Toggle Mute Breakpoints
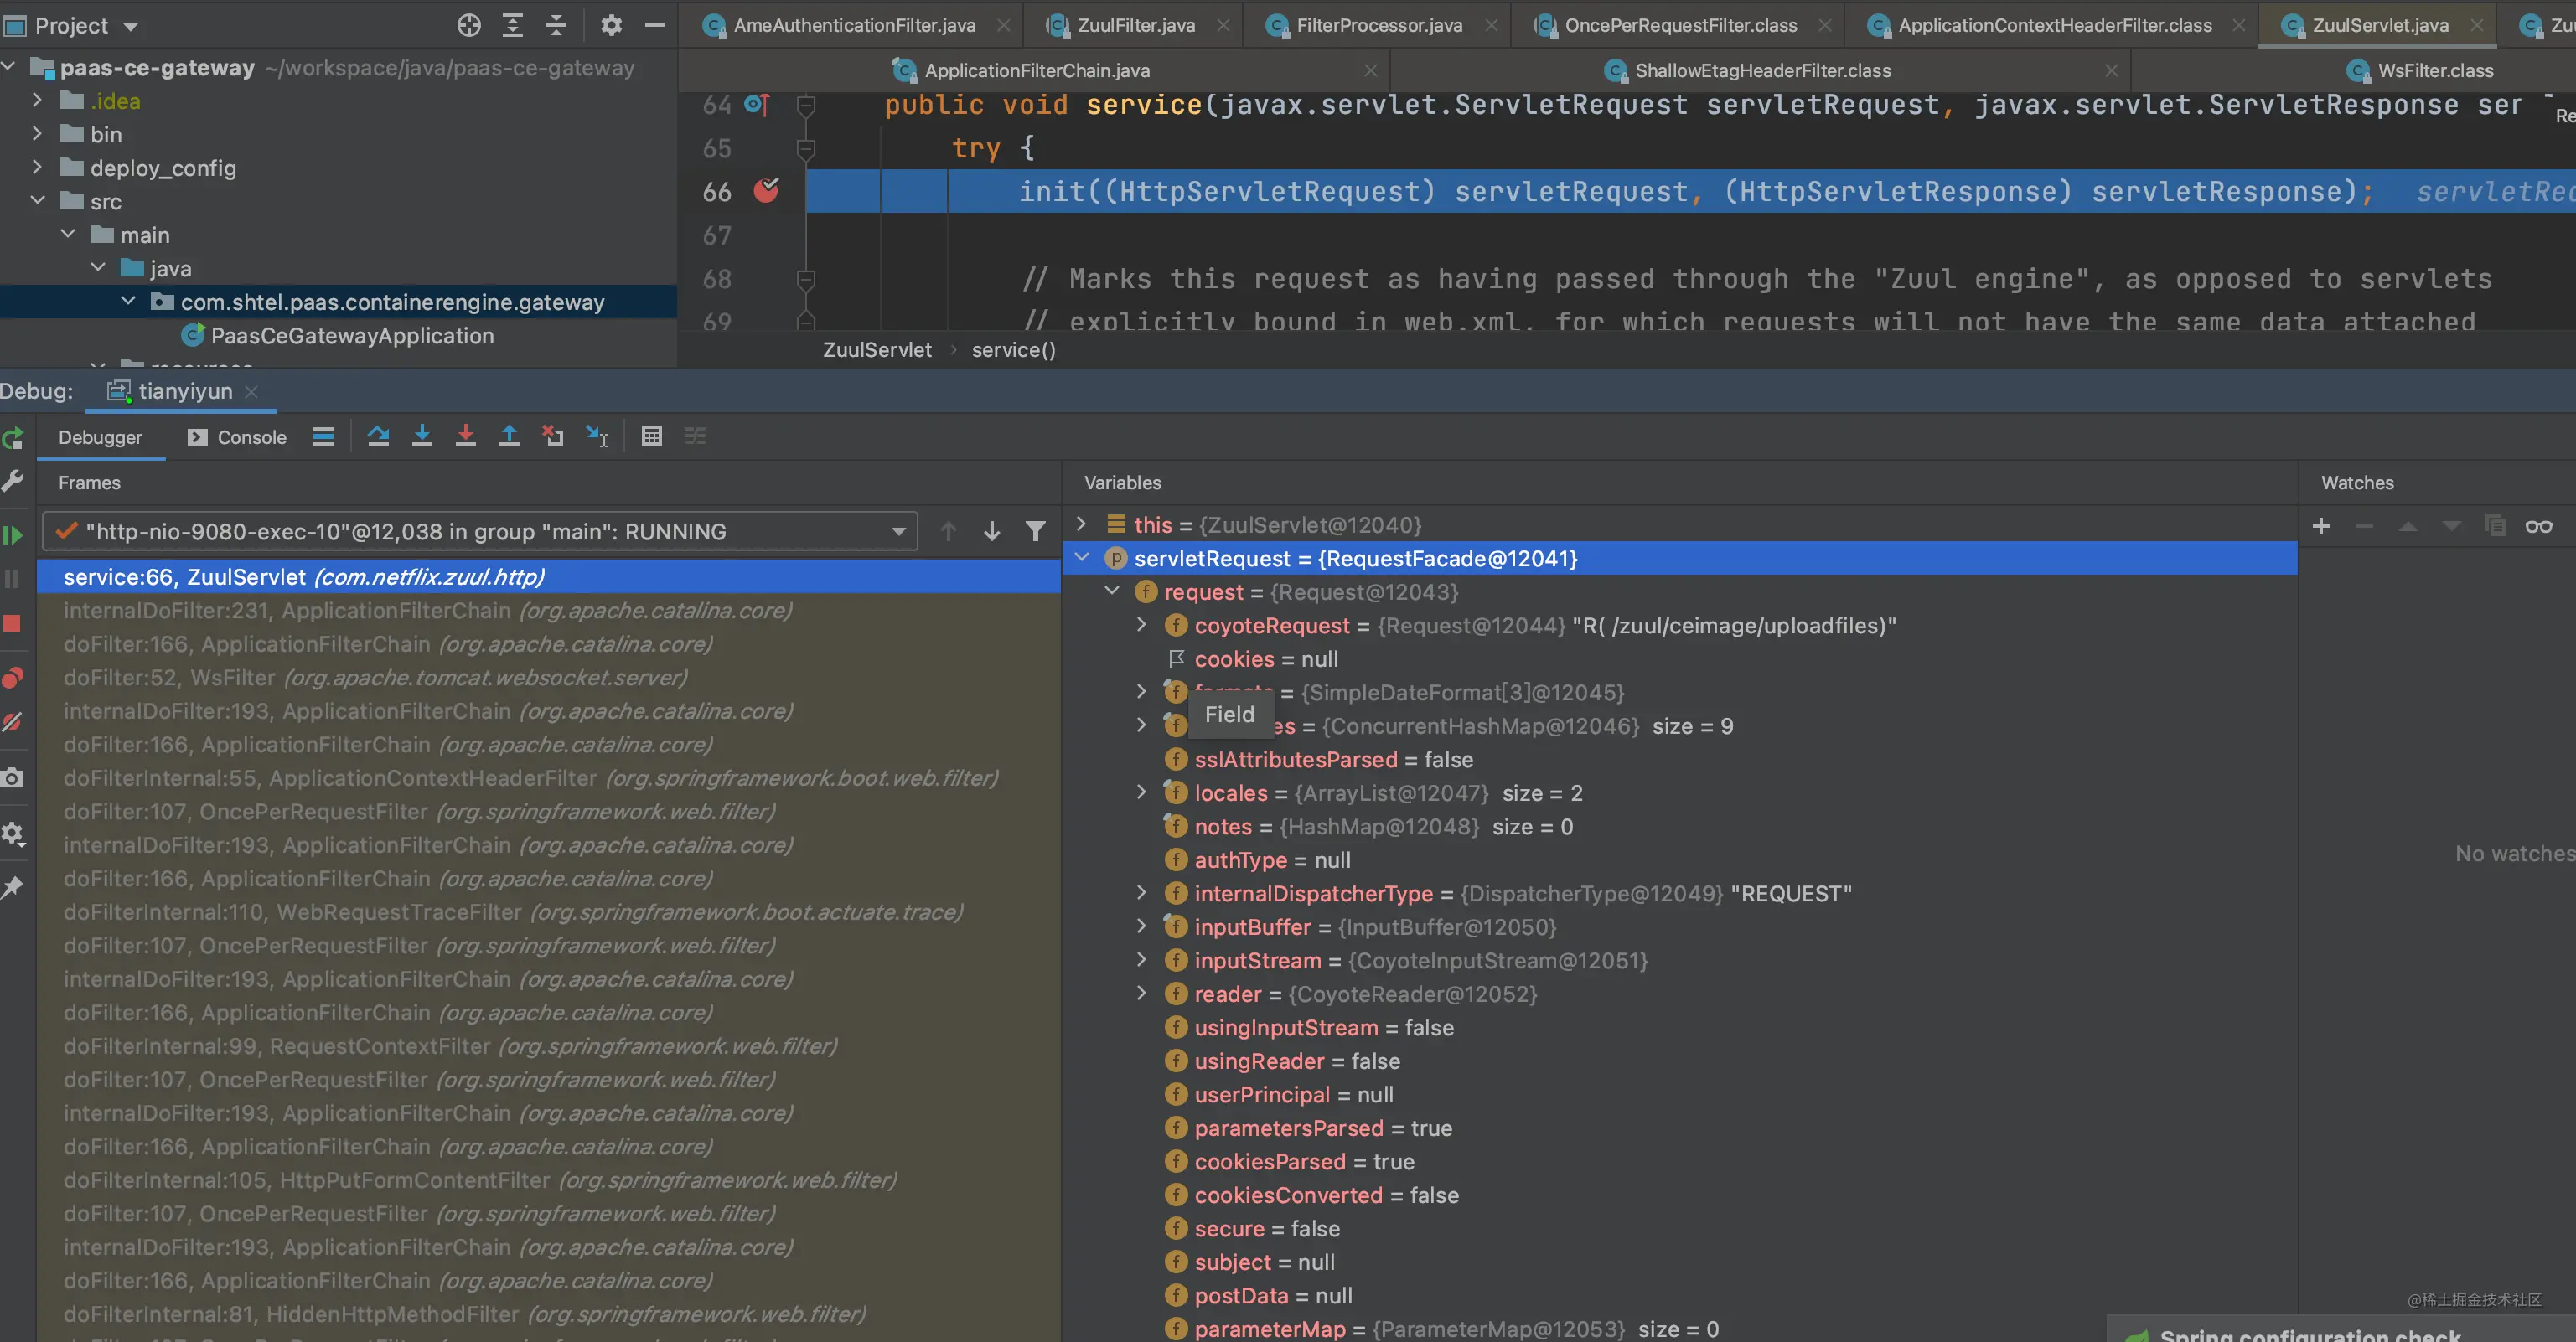Viewport: 2576px width, 1342px height. (13, 722)
